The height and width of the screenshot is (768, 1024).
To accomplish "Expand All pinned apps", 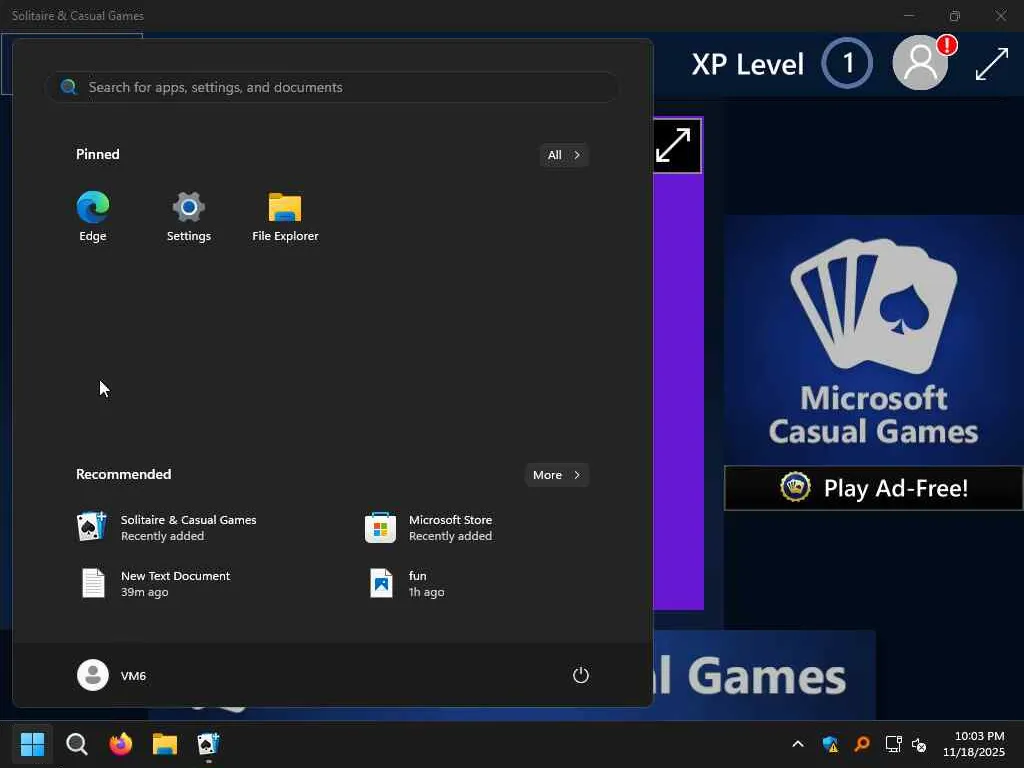I will tap(564, 155).
